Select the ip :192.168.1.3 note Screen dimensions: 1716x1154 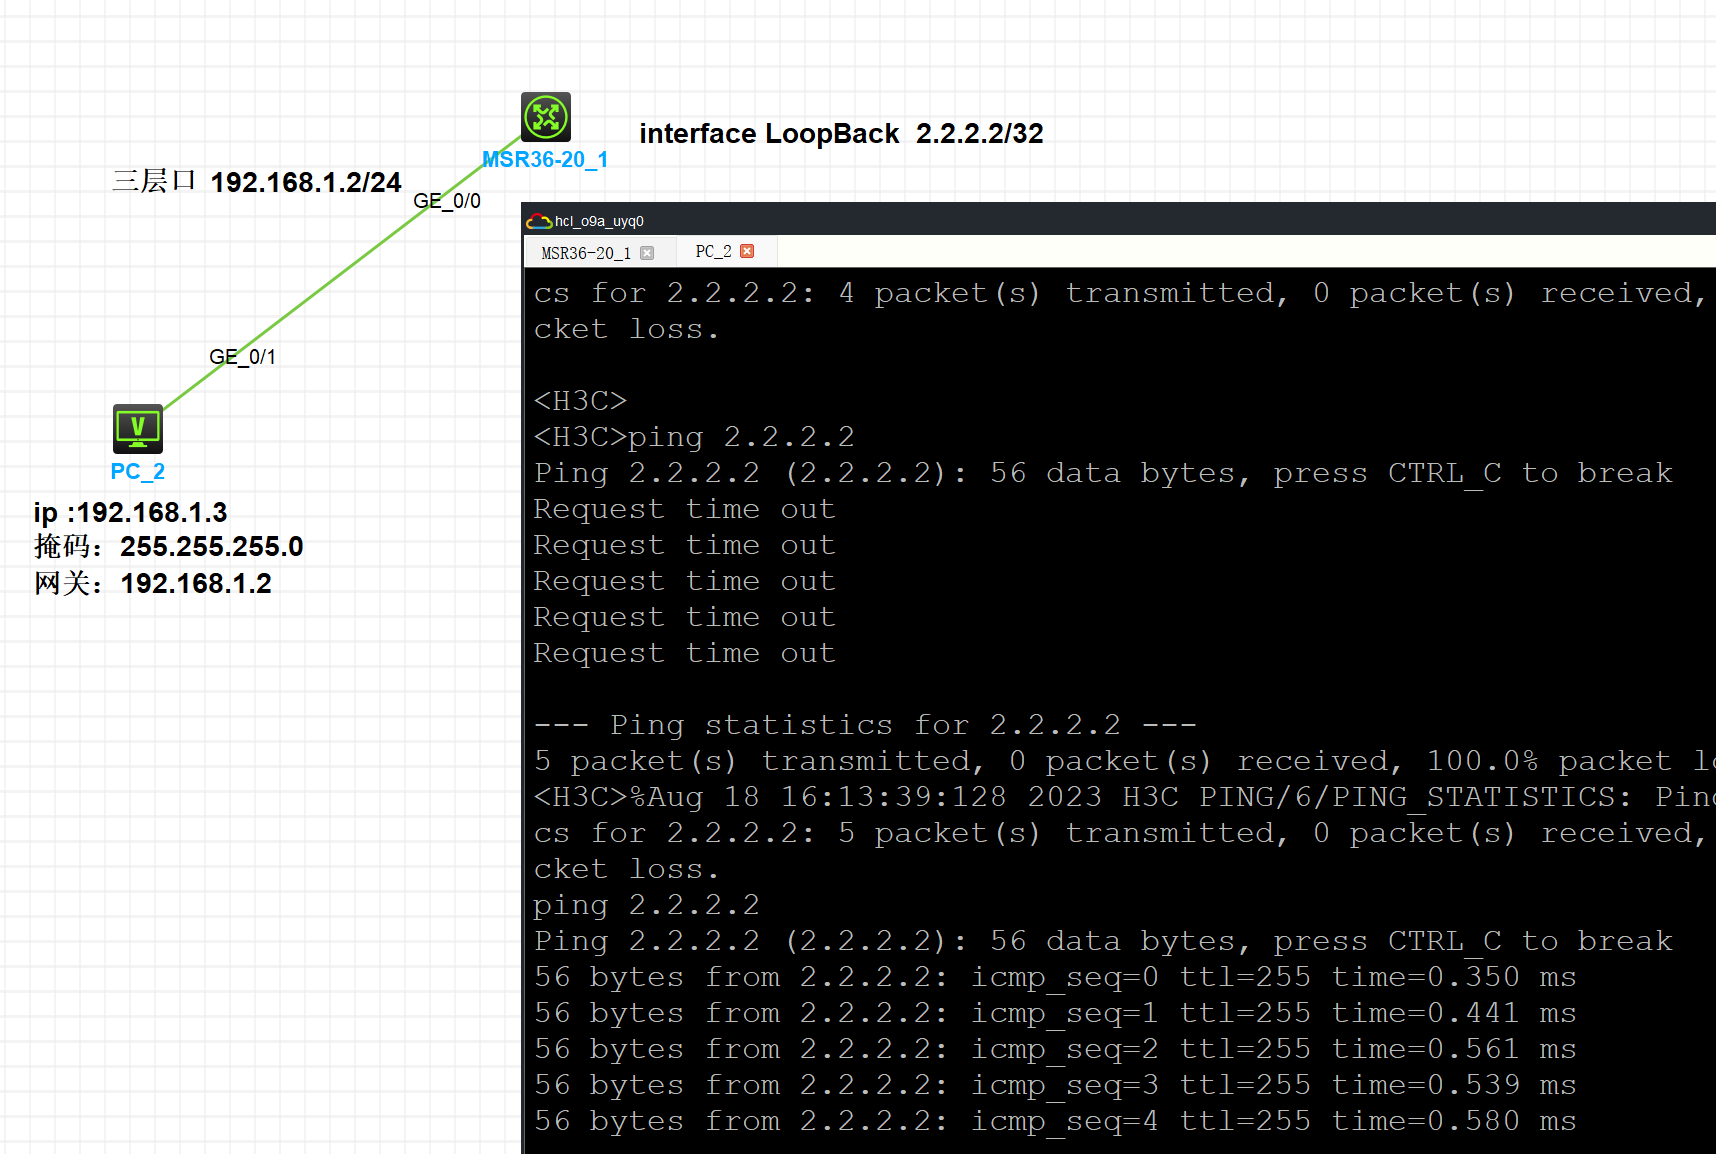coord(131,513)
